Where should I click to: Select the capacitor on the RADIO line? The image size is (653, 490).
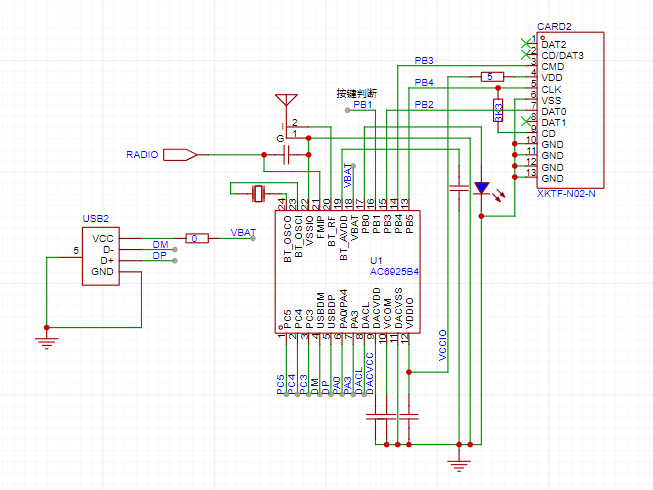point(286,154)
